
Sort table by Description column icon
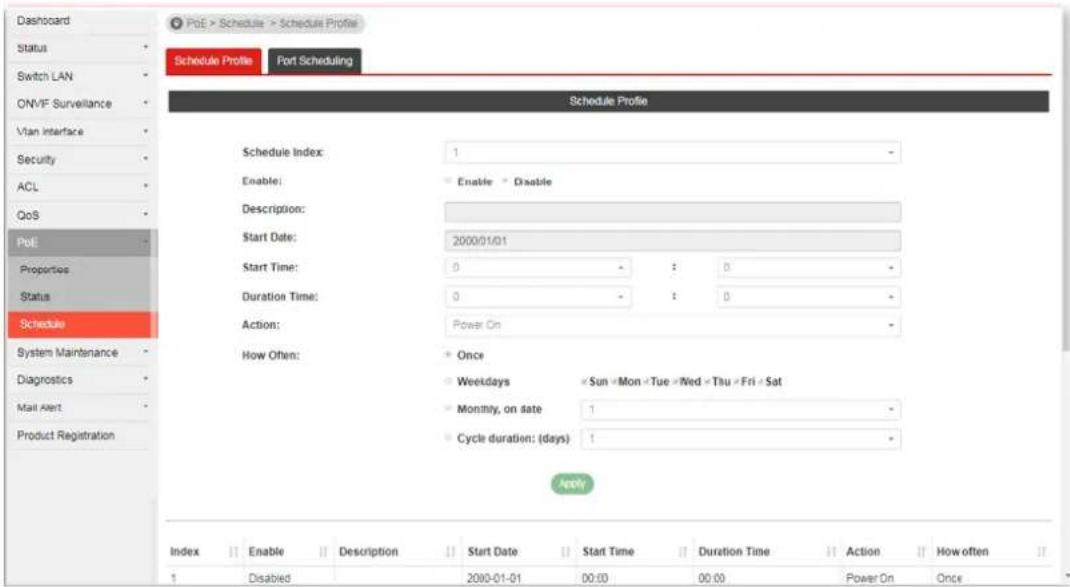pos(450,552)
